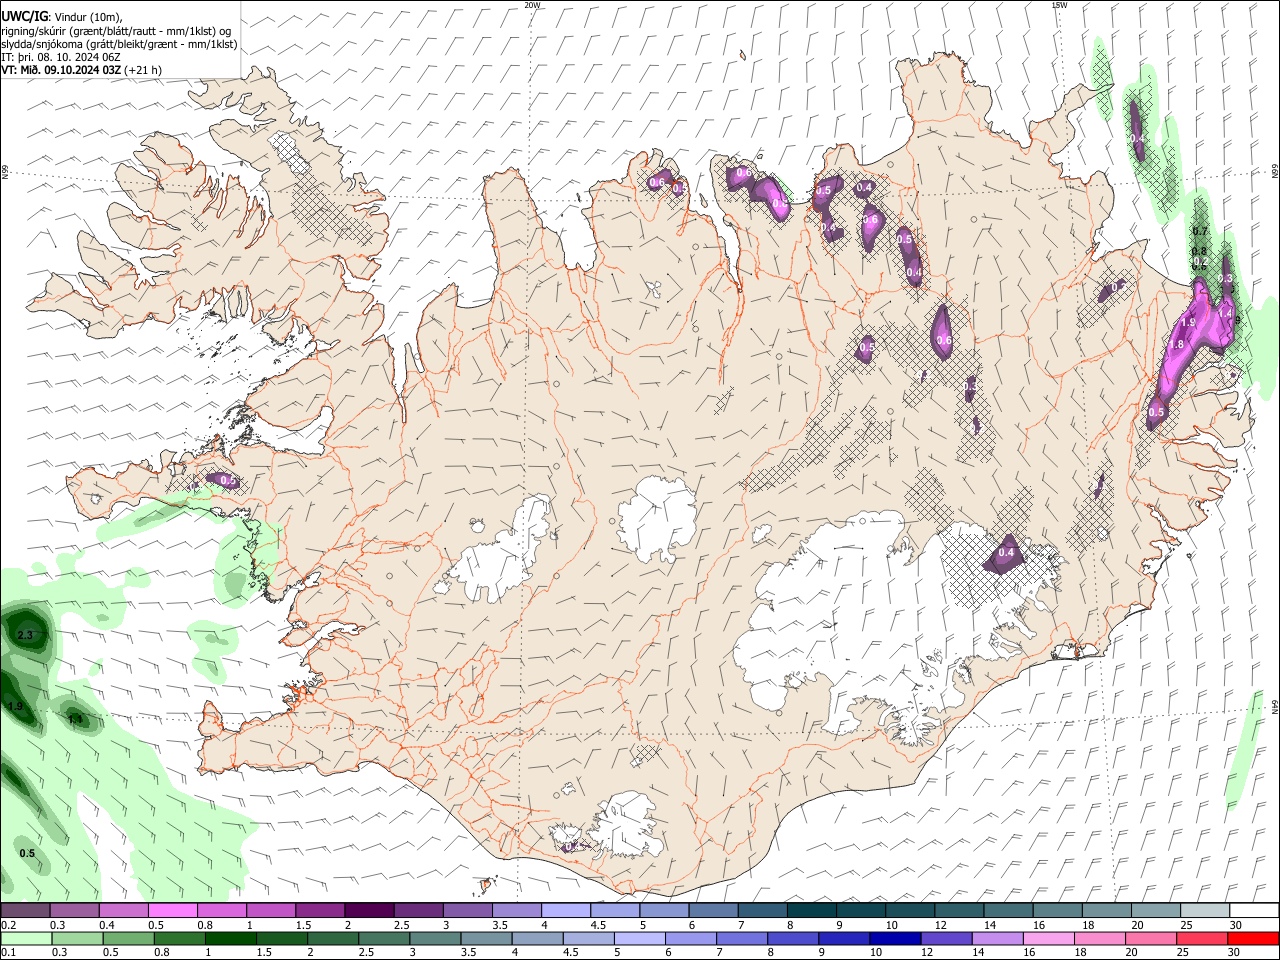Pick the dark mauve legend swatch labelled 0.2
The height and width of the screenshot is (960, 1280).
click(25, 910)
